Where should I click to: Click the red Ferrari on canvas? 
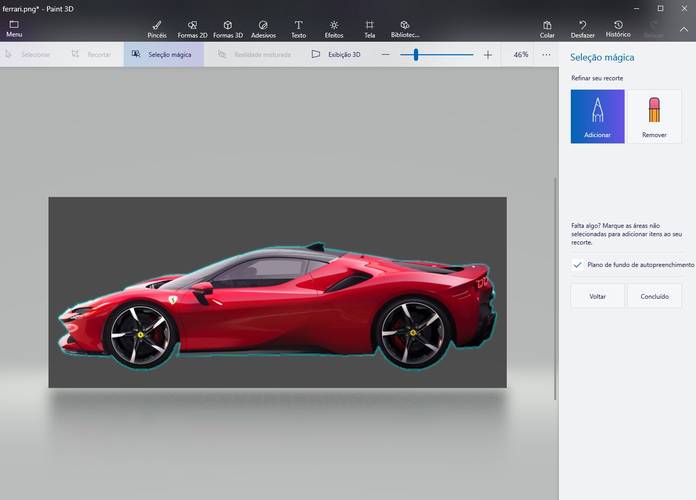click(277, 306)
